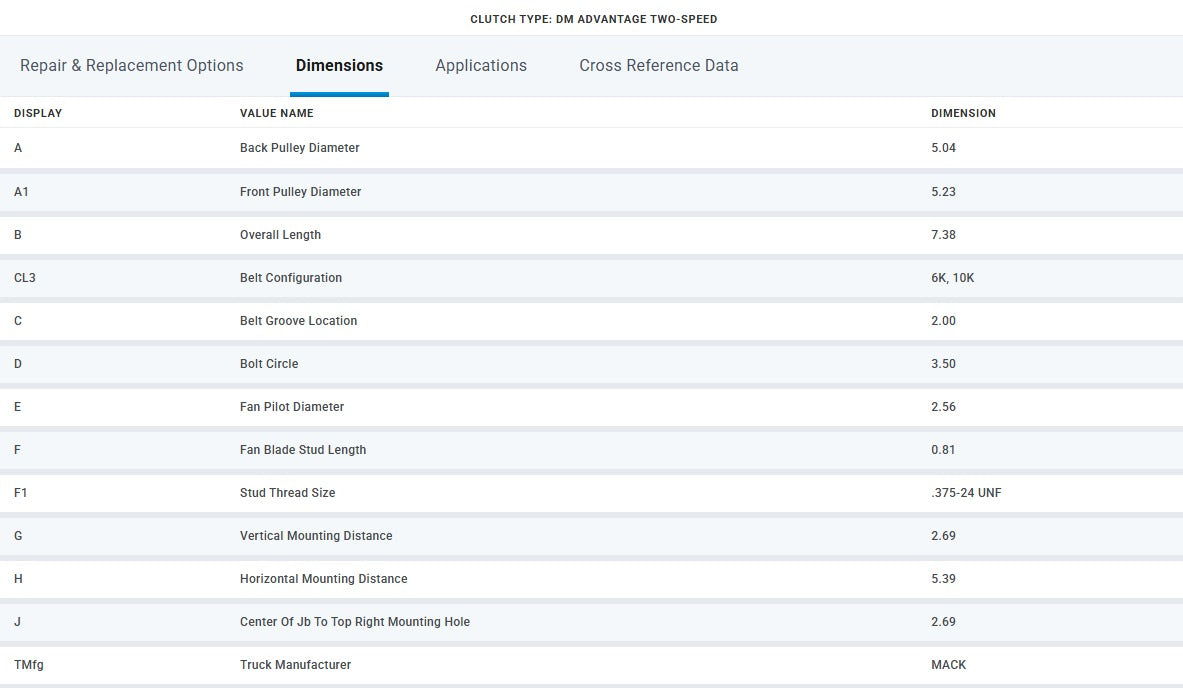Click the DISPLAY column header

(38, 113)
